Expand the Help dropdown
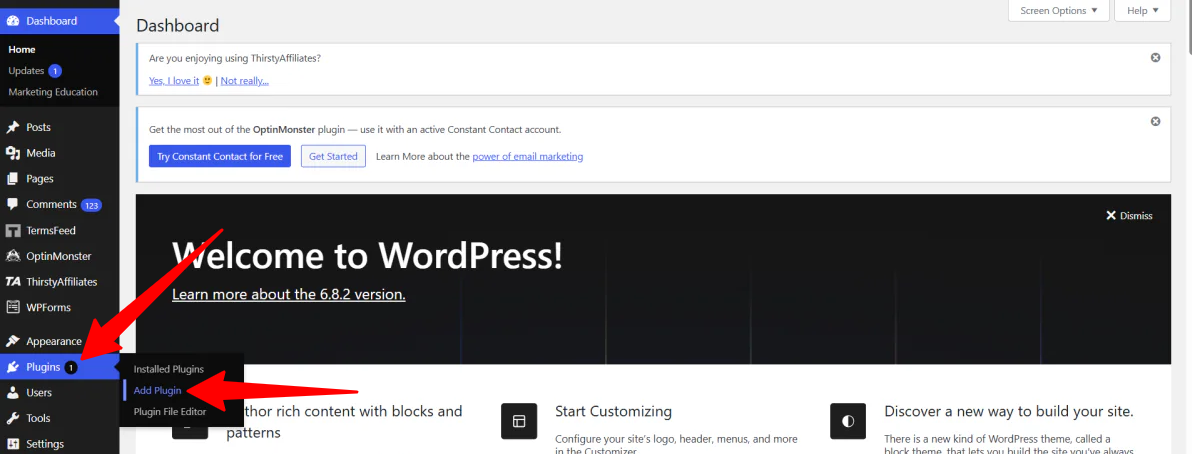 [x=1143, y=11]
